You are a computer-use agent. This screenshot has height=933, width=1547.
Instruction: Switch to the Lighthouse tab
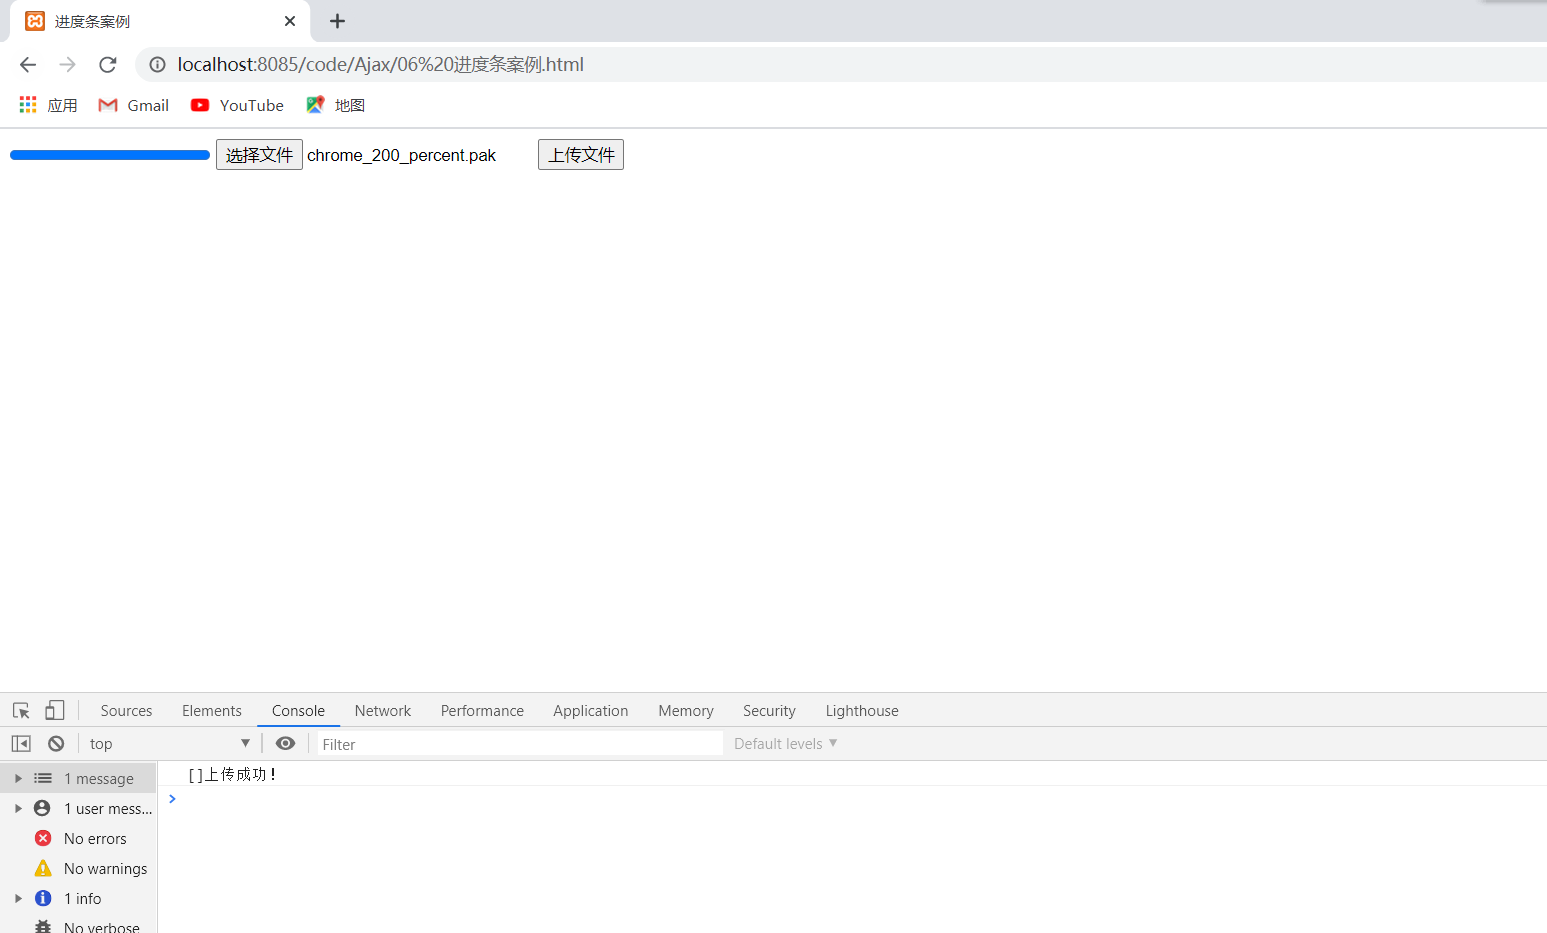click(862, 711)
